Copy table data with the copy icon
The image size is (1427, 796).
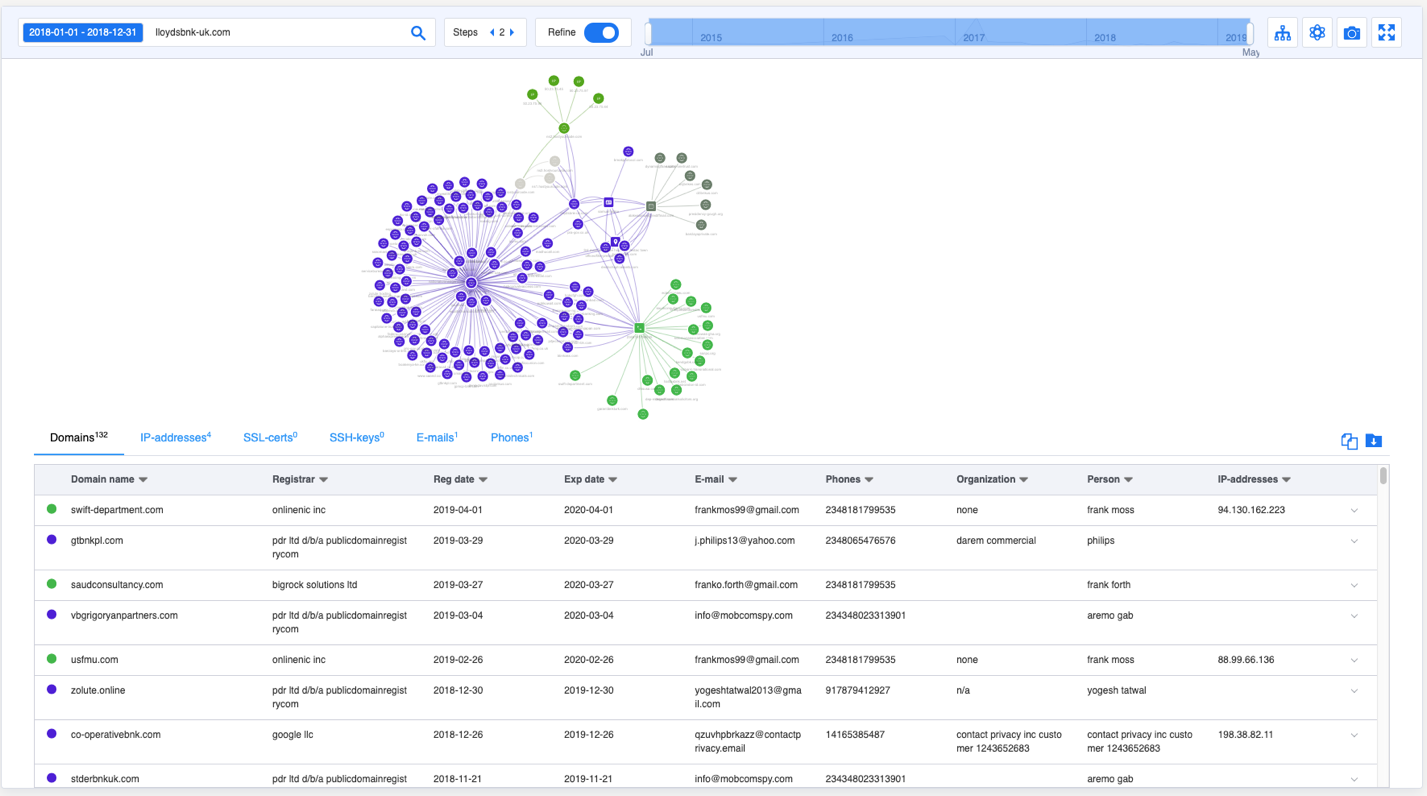coord(1349,441)
